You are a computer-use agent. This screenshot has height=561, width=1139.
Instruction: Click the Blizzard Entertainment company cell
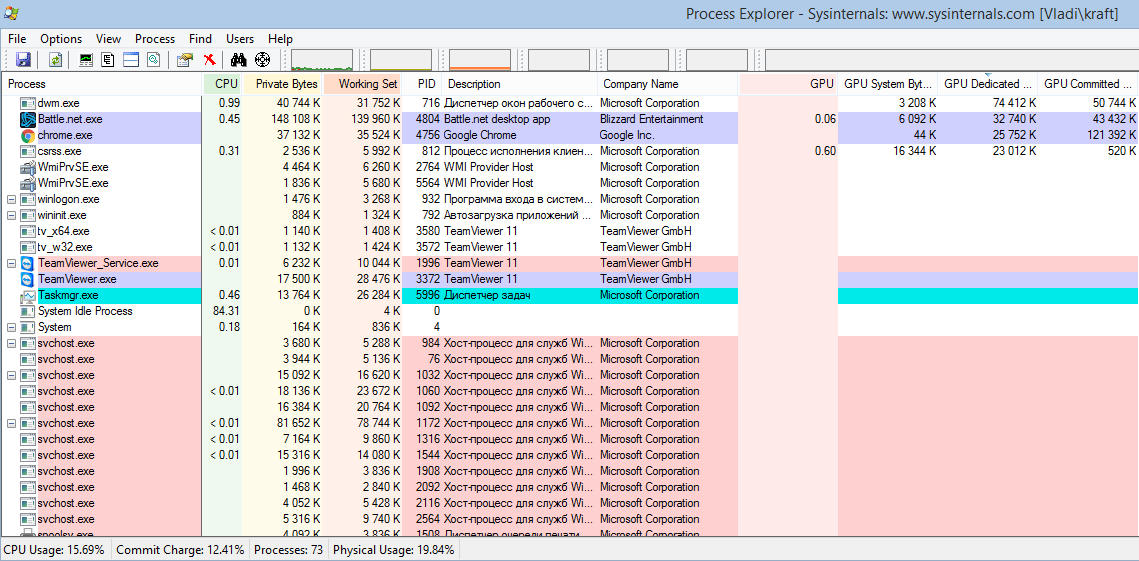click(x=652, y=119)
